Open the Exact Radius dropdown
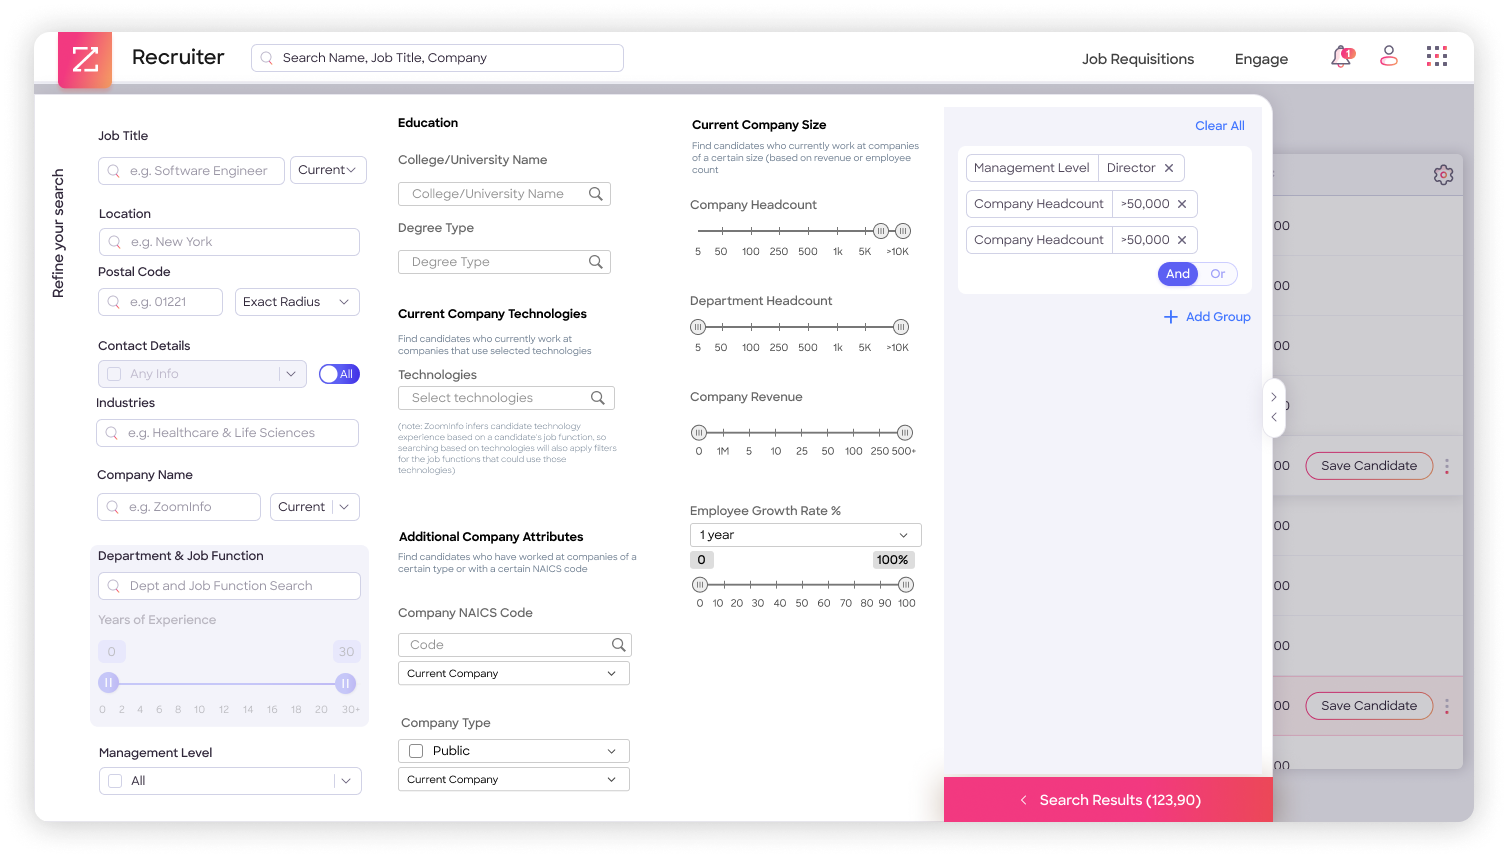1508x858 pixels. [297, 302]
